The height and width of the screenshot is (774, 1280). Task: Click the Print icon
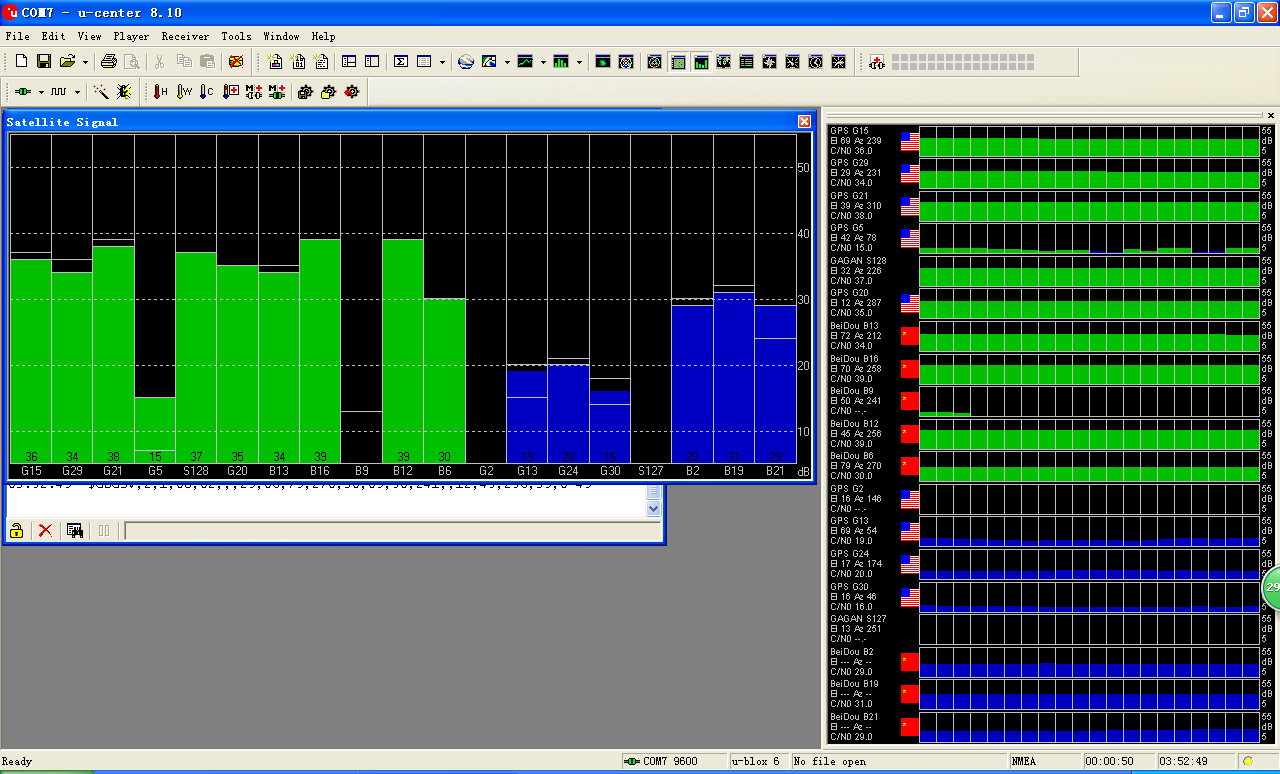coord(110,62)
